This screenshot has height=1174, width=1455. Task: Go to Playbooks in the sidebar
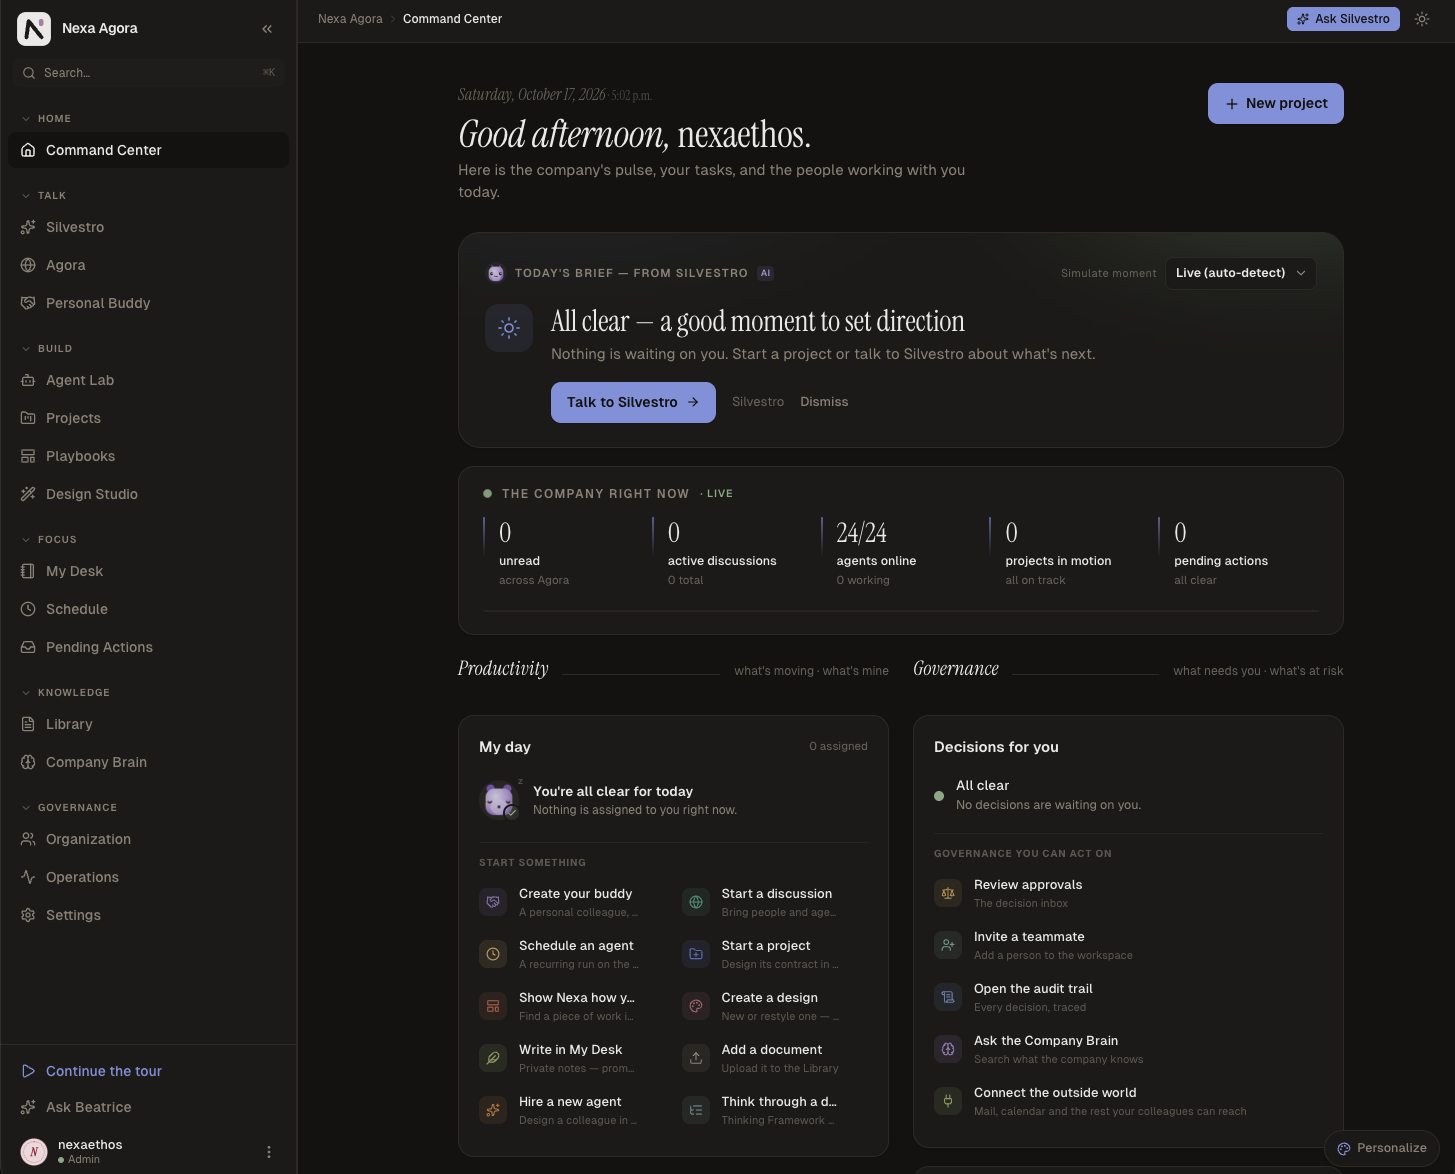148,456
